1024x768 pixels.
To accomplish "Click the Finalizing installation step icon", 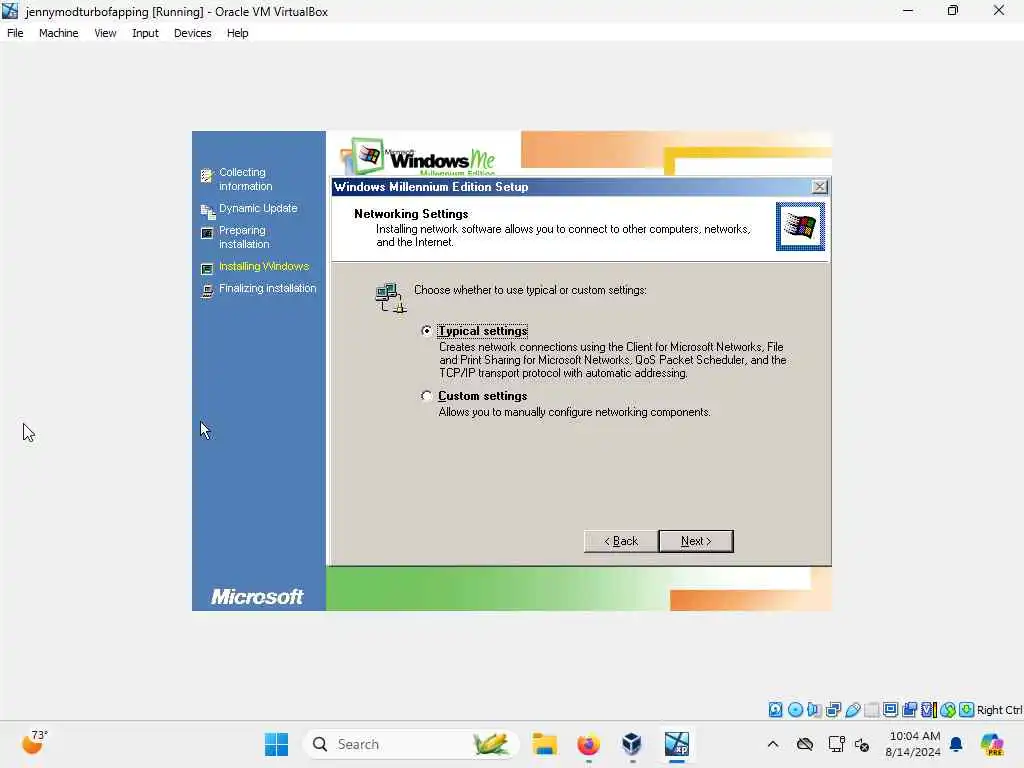I will coord(207,291).
